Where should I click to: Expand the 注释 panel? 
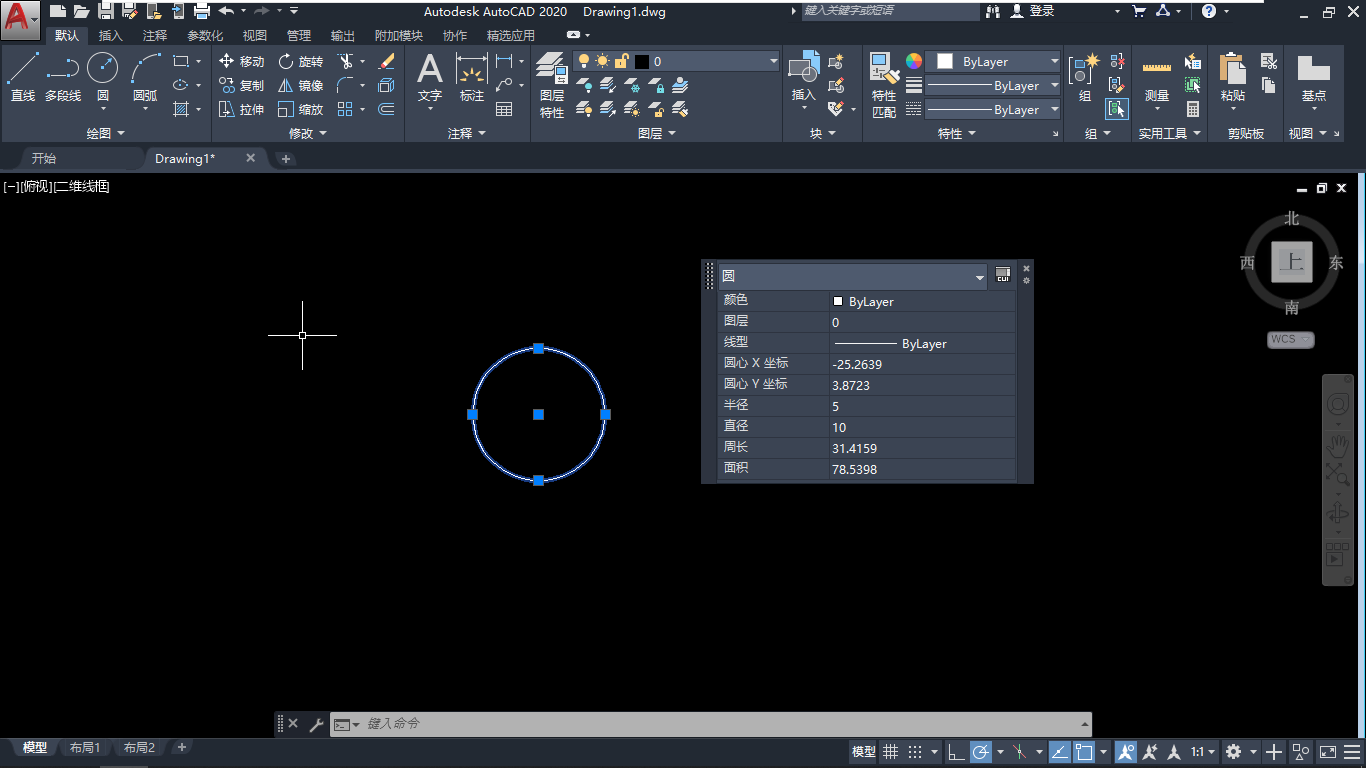[467, 133]
